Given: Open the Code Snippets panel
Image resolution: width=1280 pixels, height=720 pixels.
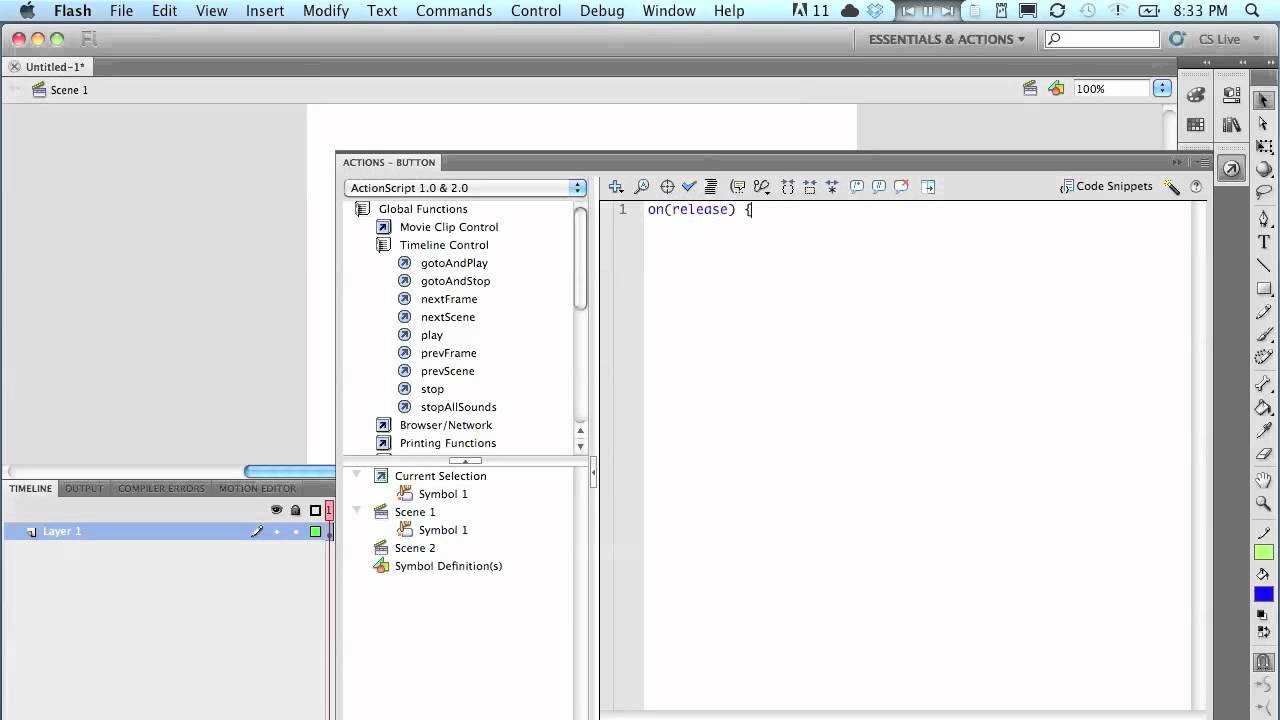Looking at the screenshot, I should click(1106, 187).
